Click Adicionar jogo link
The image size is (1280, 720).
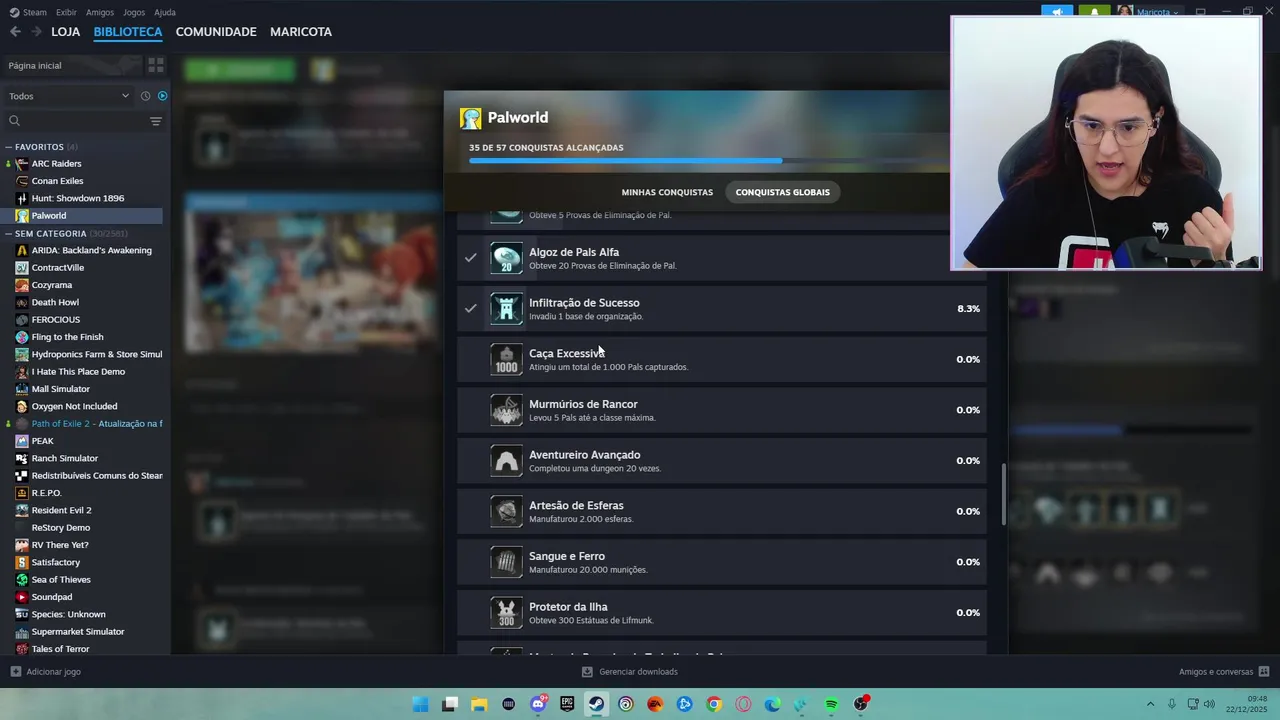pyautogui.click(x=53, y=672)
